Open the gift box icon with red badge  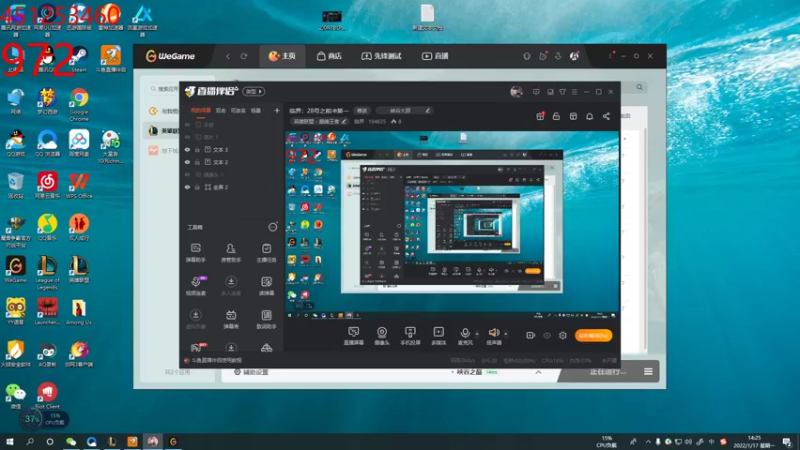(540, 116)
